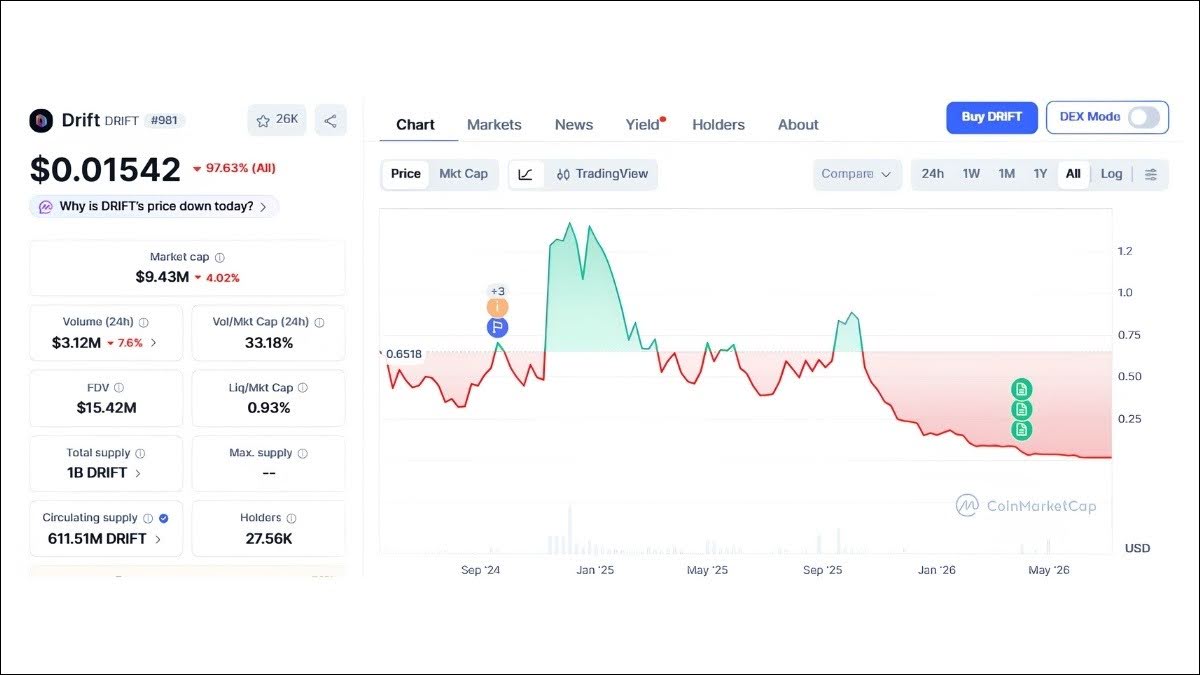Add Drift to watchlist with star icon
Image resolution: width=1200 pixels, height=675 pixels.
263,120
